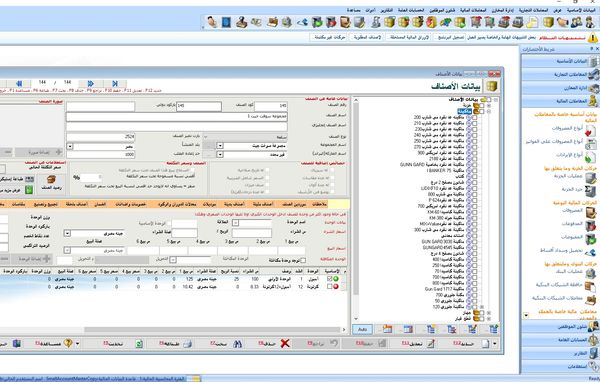This screenshot has width=600, height=382.
Task: Switch to the الضمان tab
Action: point(100,204)
